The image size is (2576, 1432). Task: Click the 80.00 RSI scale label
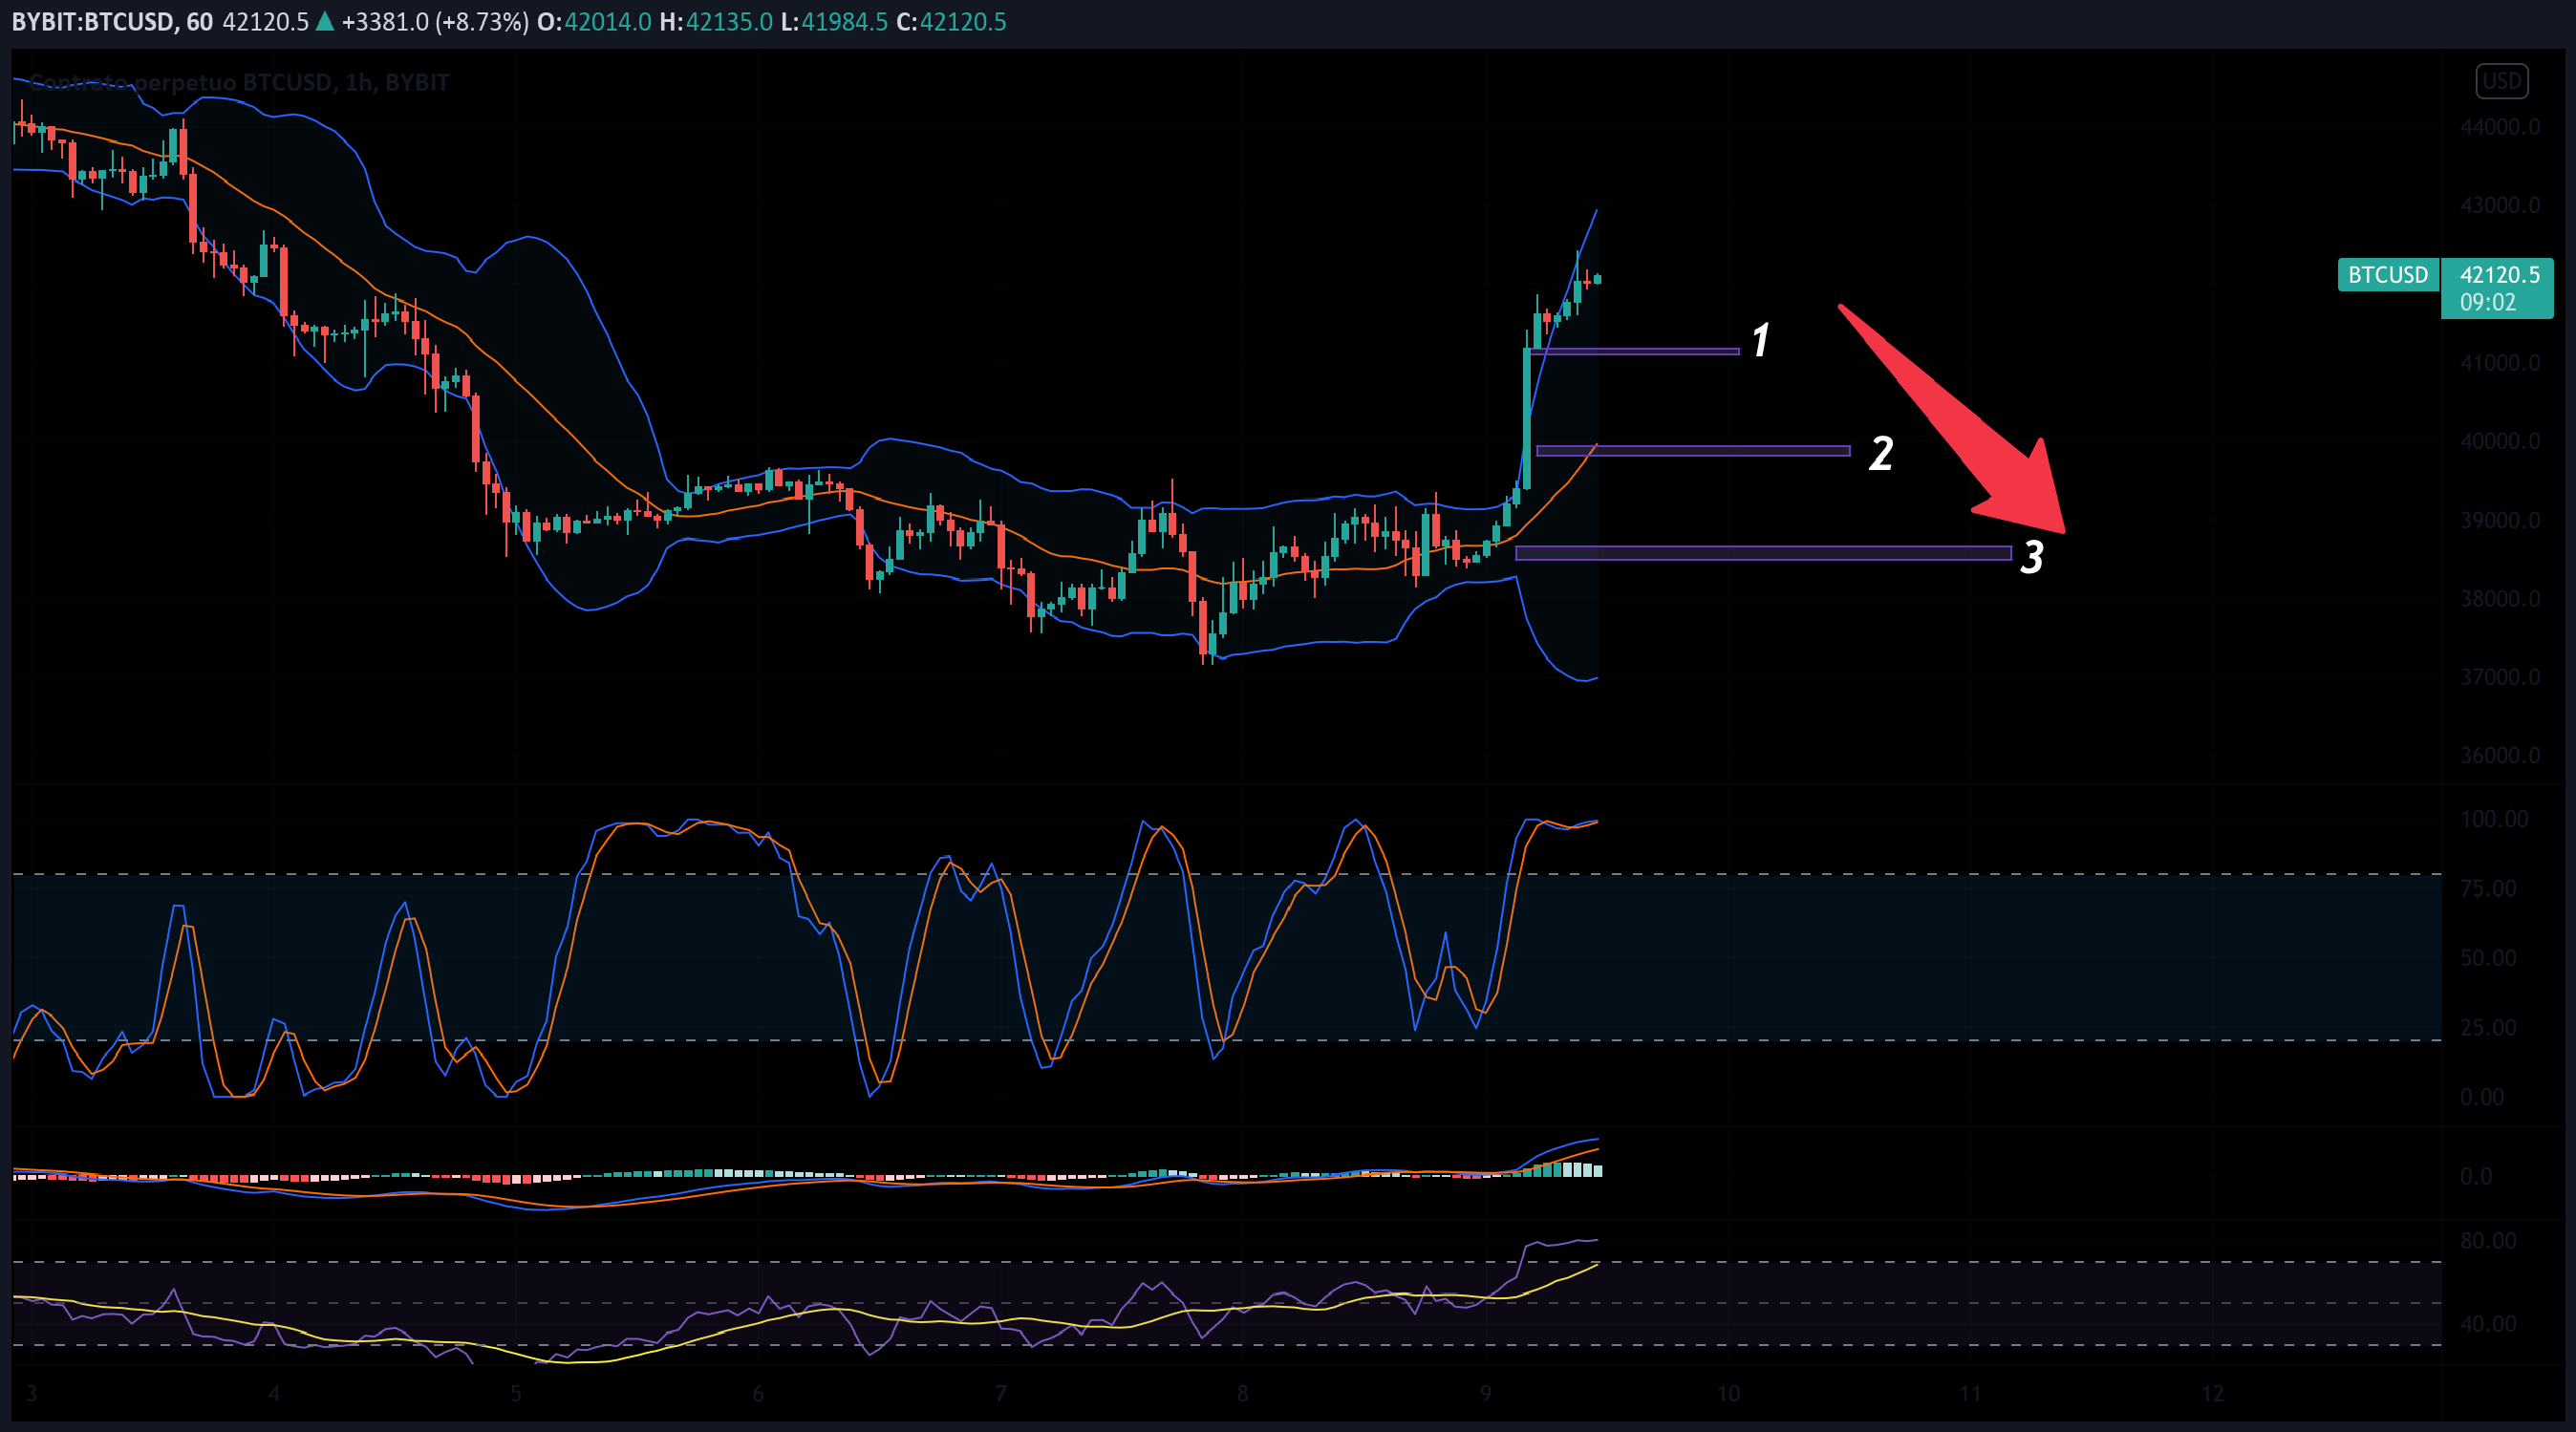pos(2488,1240)
